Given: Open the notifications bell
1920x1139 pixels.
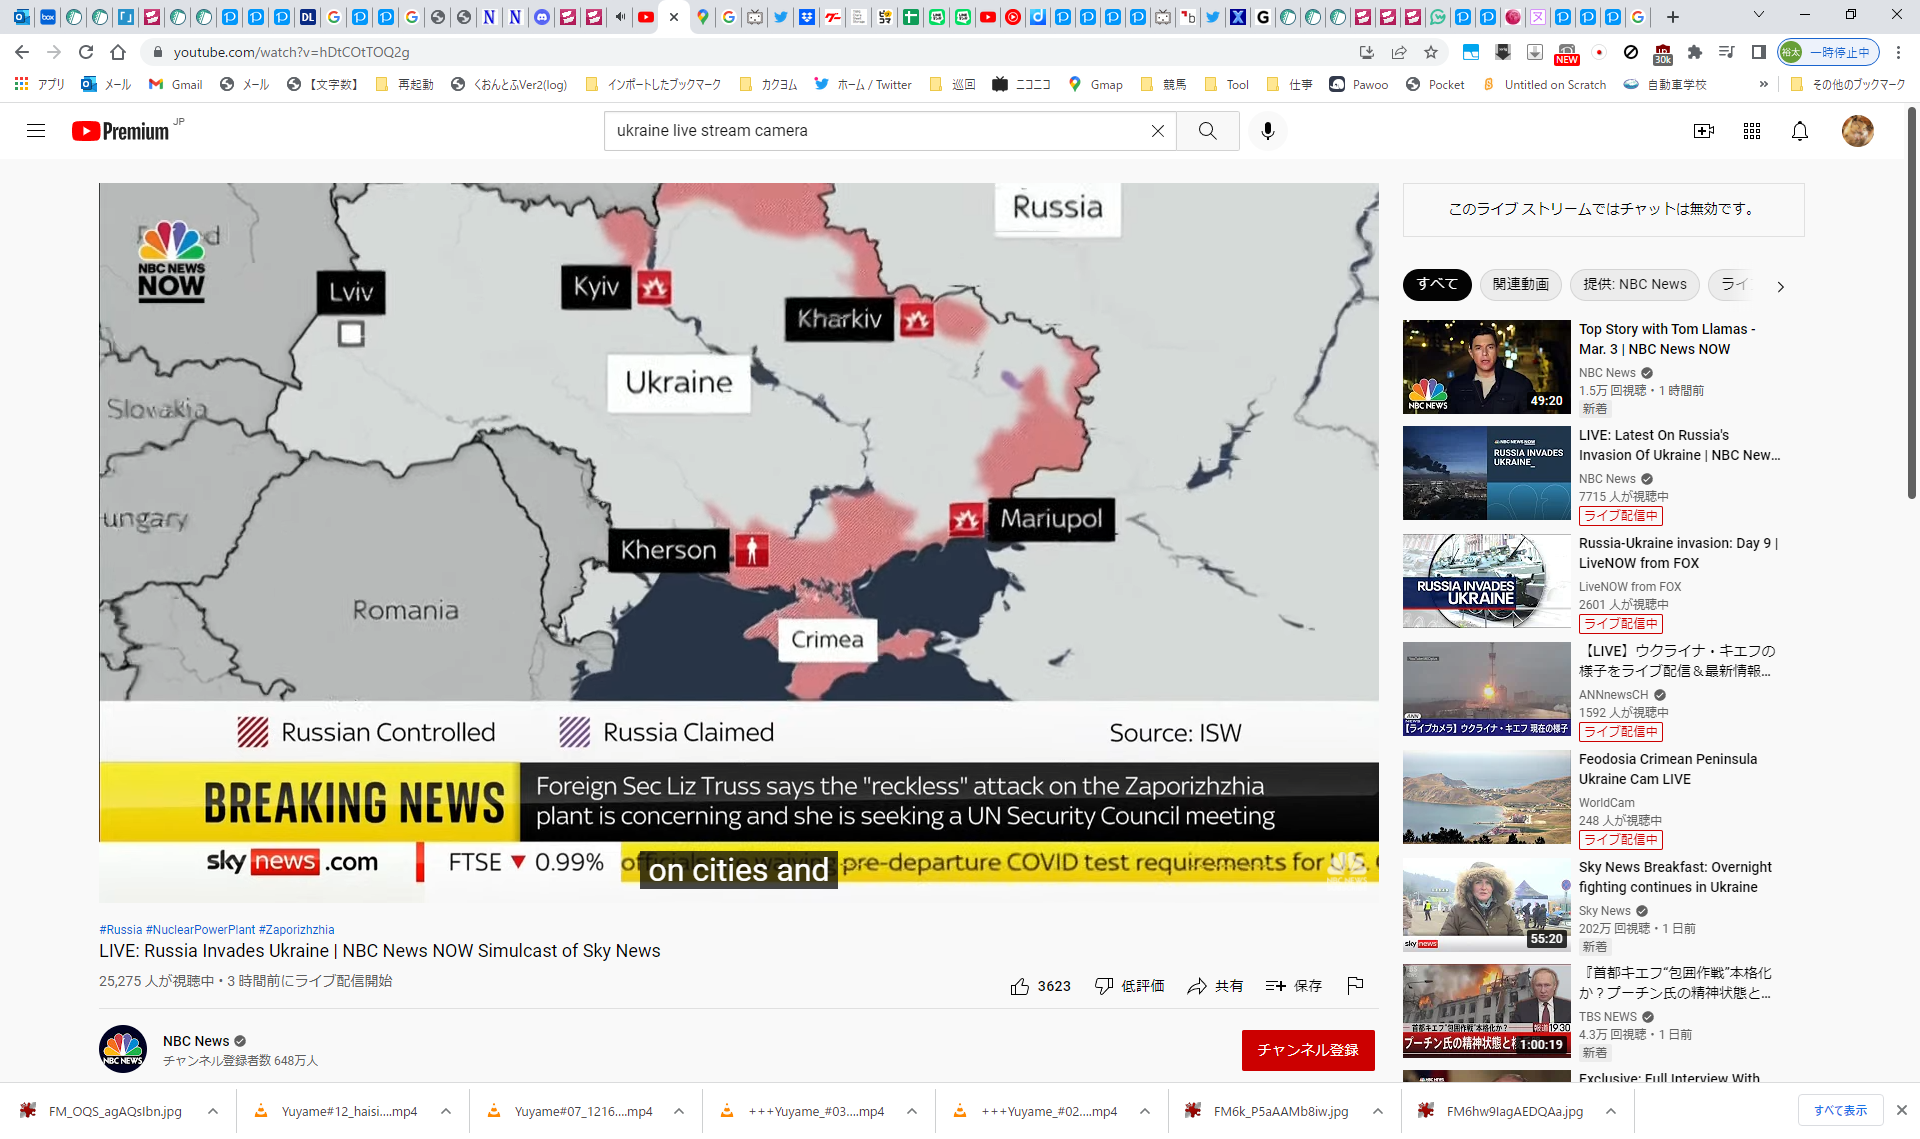Looking at the screenshot, I should pyautogui.click(x=1799, y=131).
